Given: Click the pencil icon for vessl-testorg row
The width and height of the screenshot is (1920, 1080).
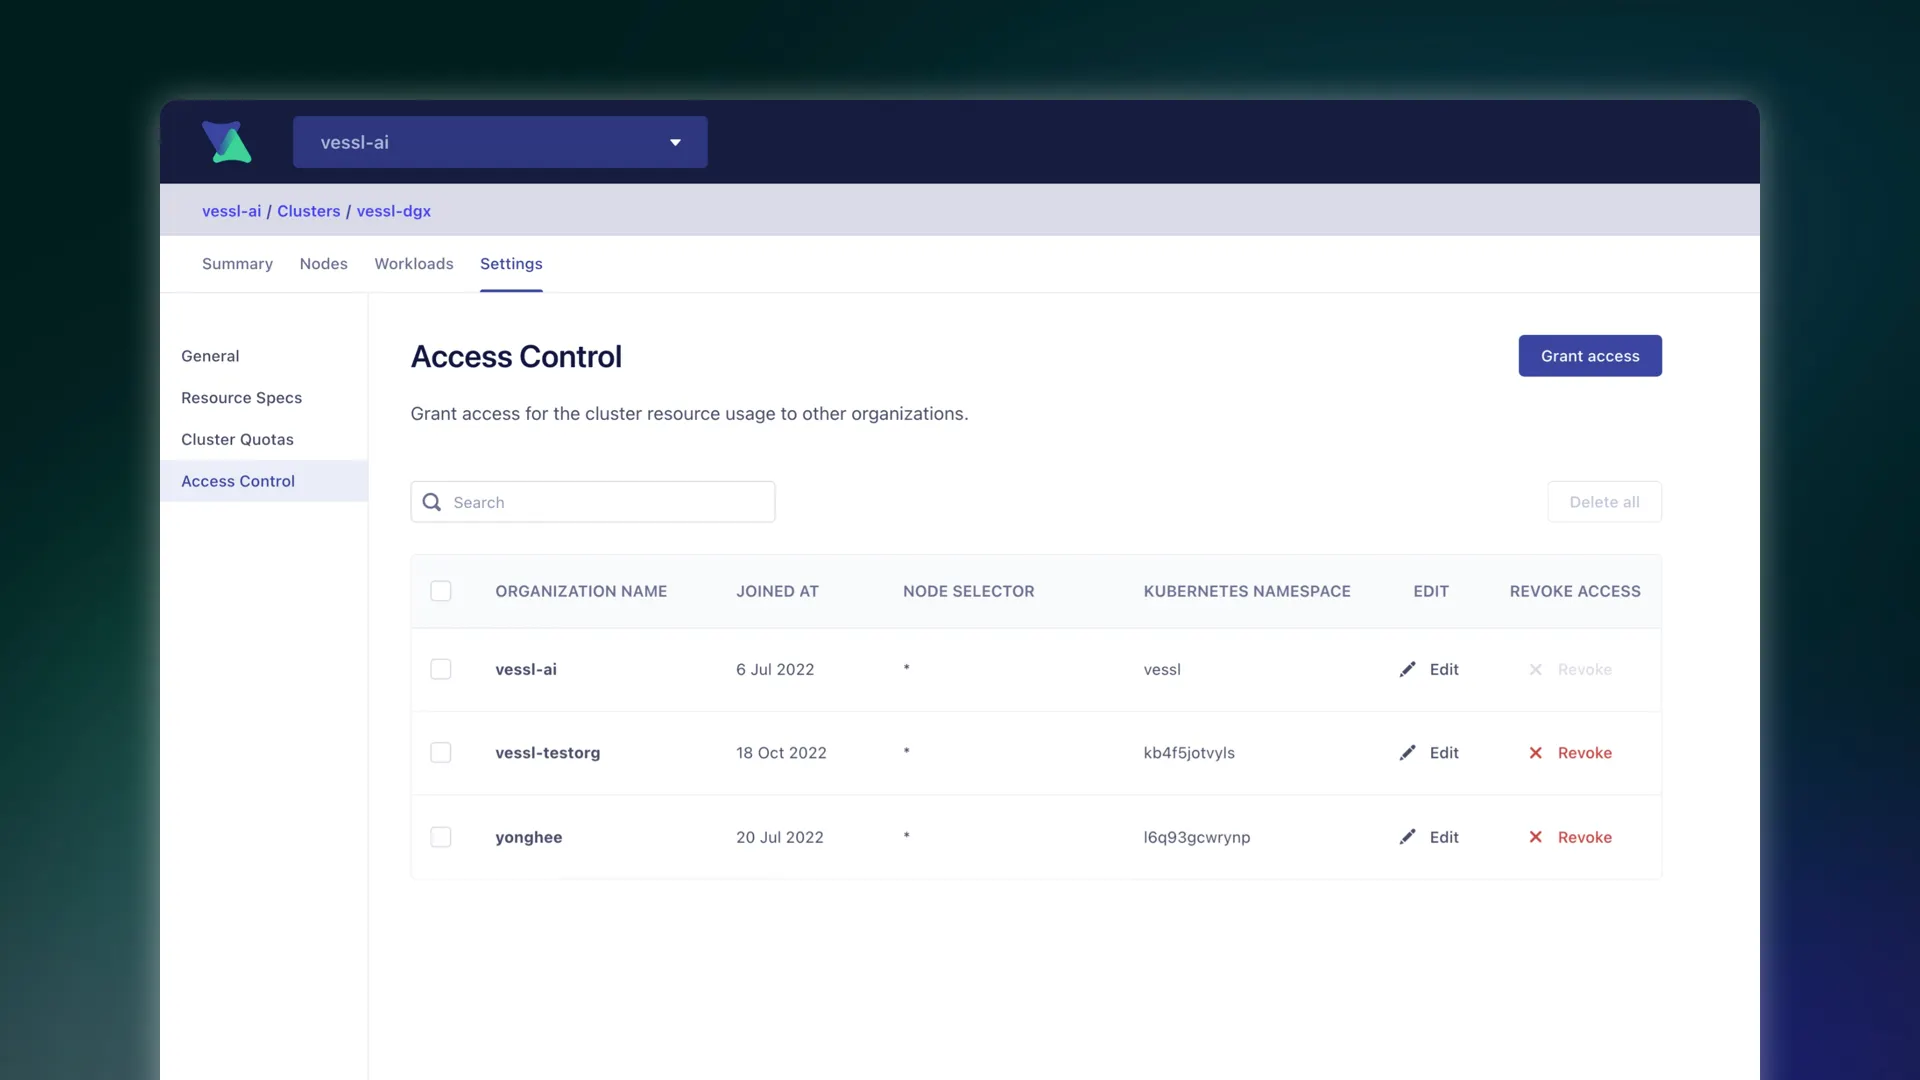Looking at the screenshot, I should tap(1407, 753).
